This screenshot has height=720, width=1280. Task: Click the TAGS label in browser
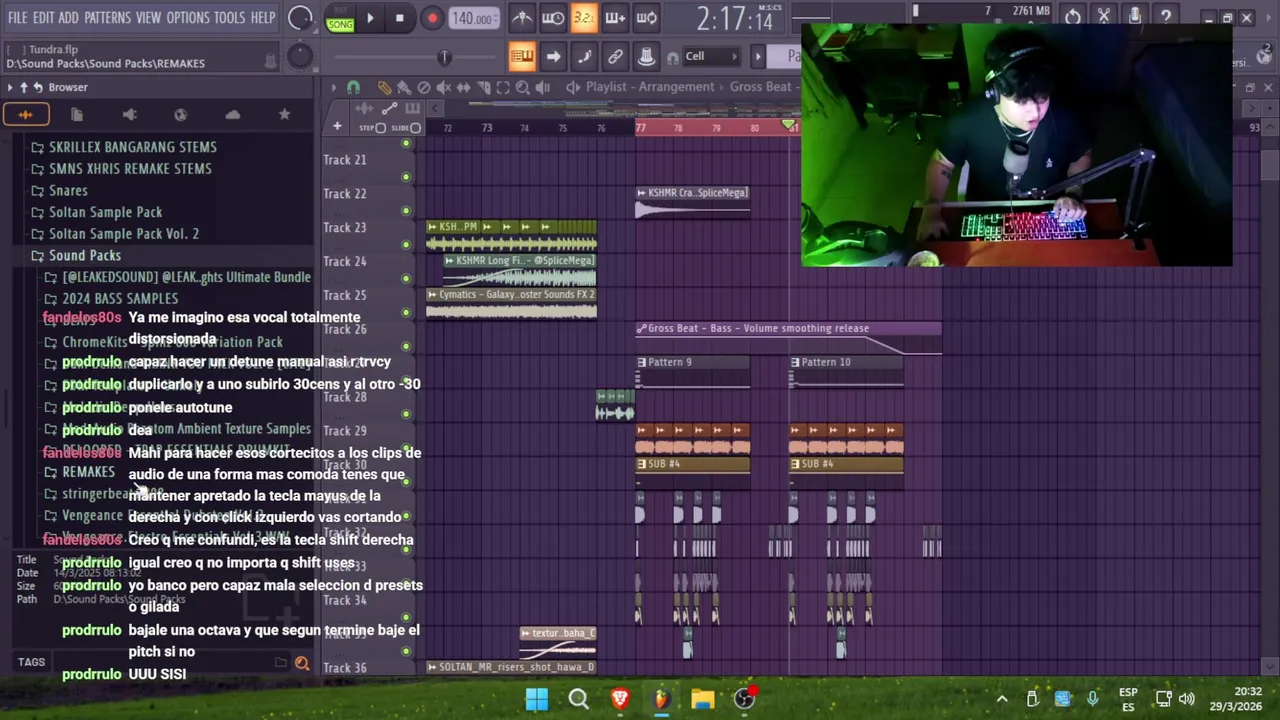pyautogui.click(x=31, y=662)
